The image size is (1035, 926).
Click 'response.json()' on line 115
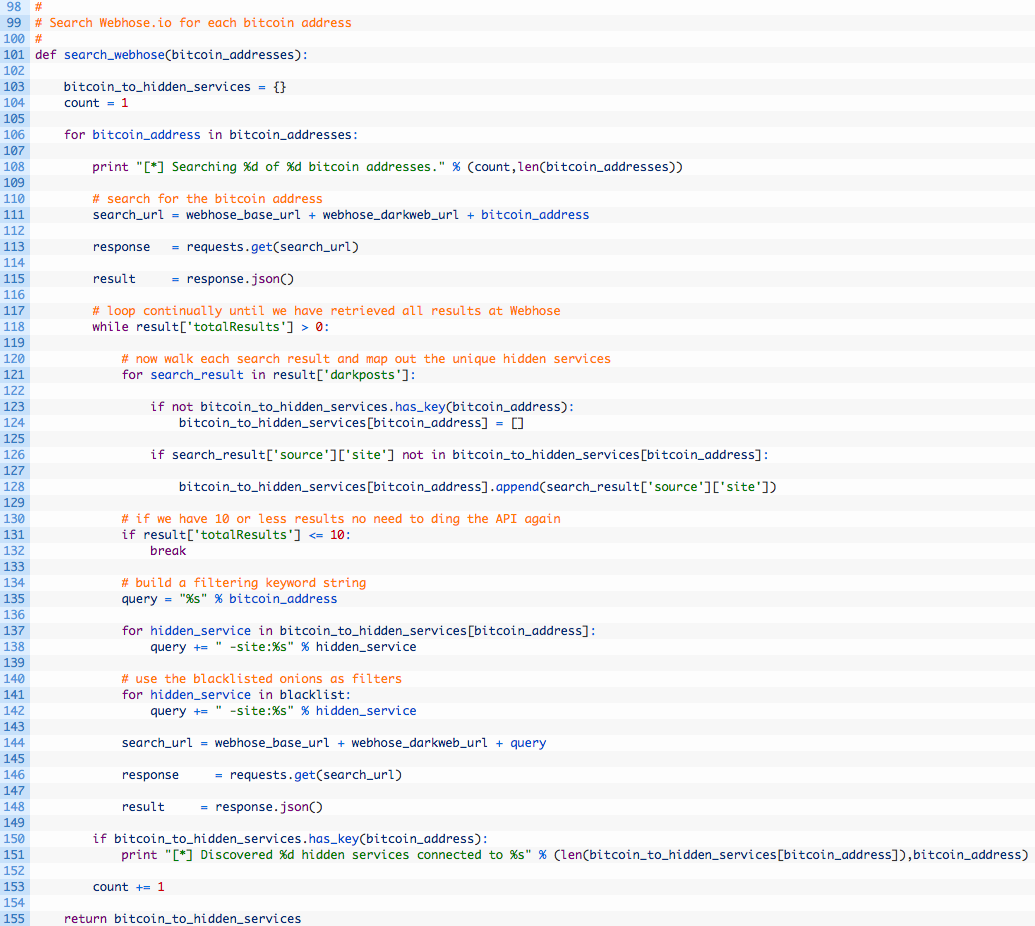(240, 279)
